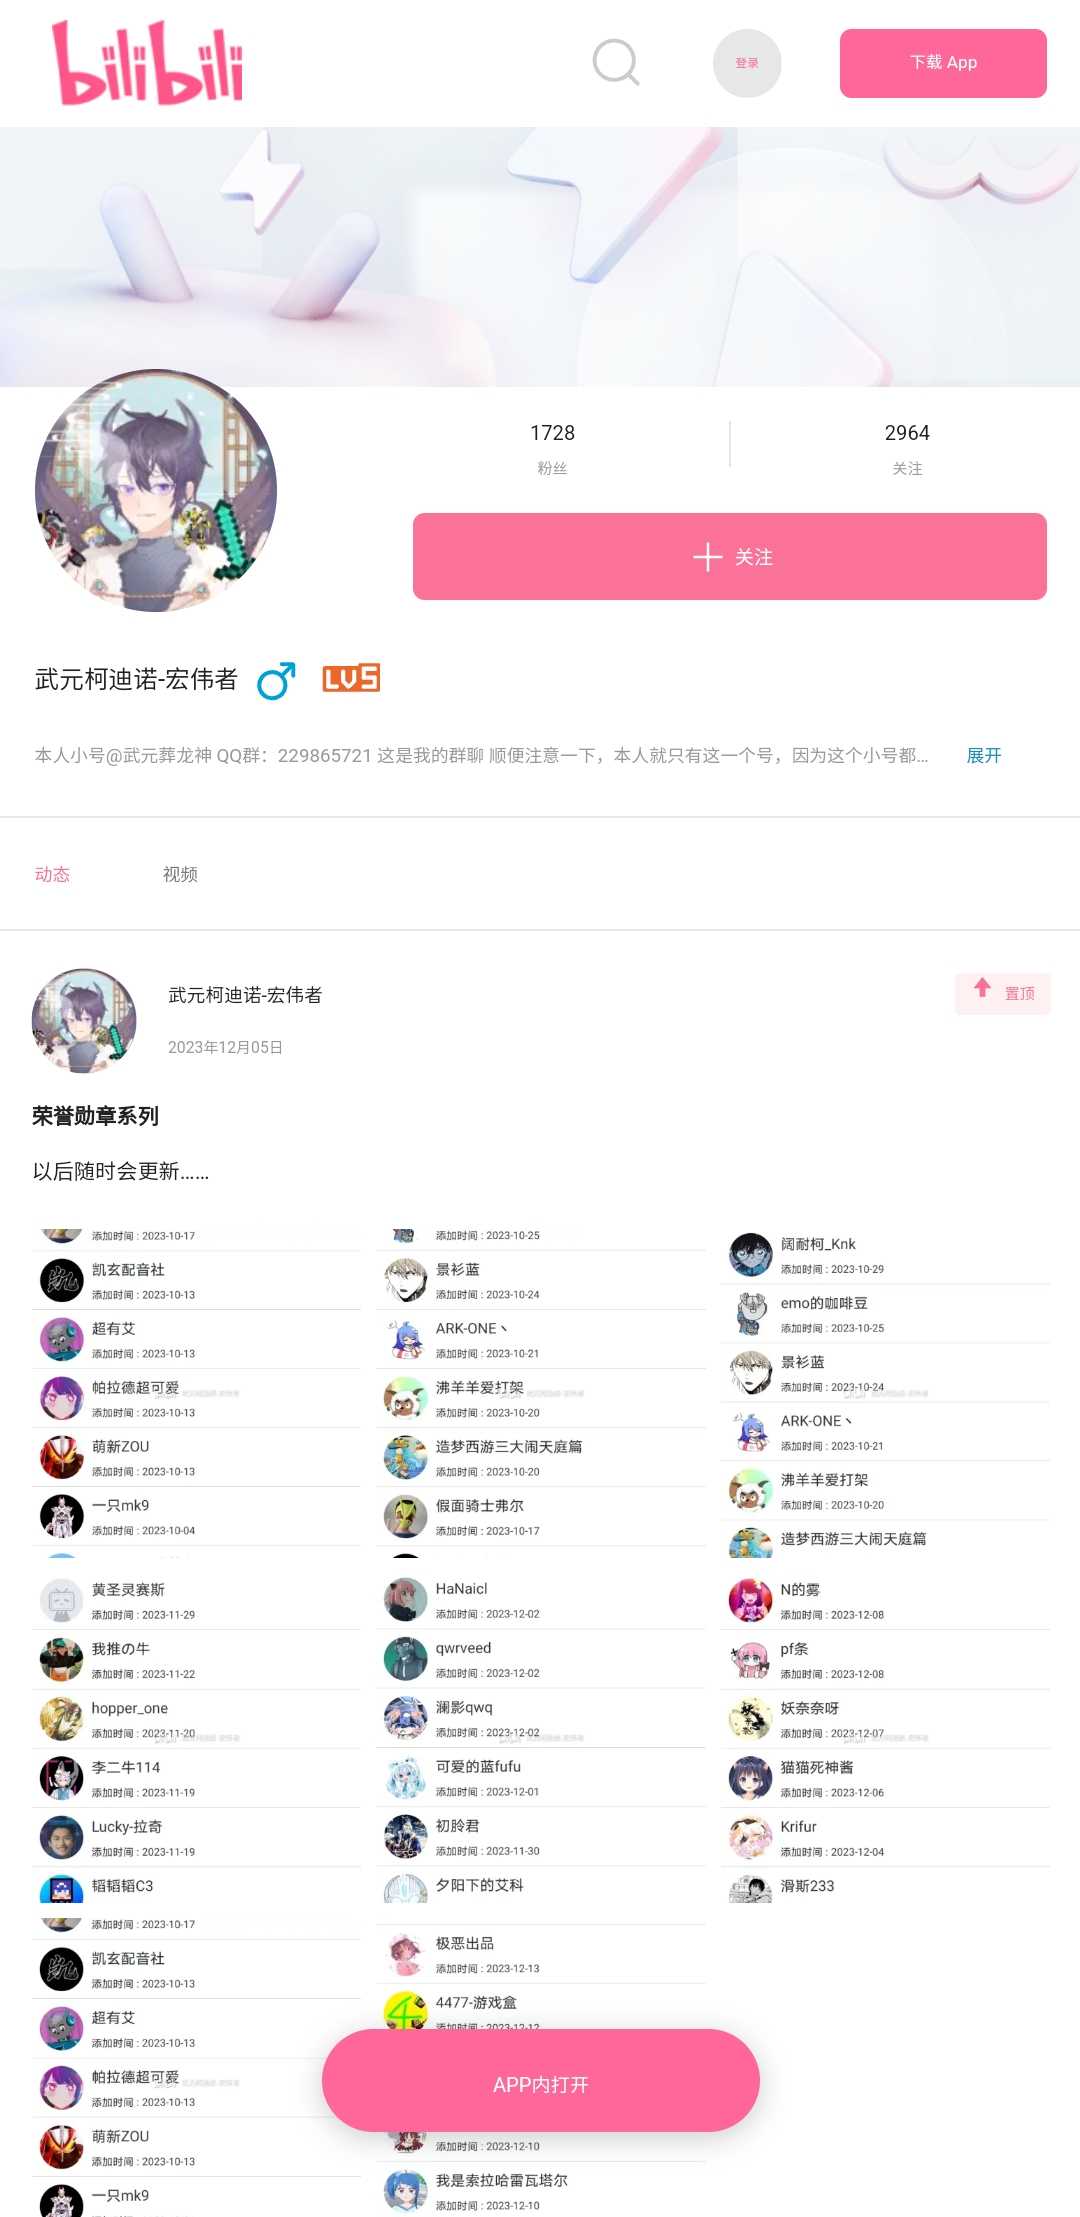Click the bilibili logo
Viewport: 1080px width, 2217px height.
point(148,63)
